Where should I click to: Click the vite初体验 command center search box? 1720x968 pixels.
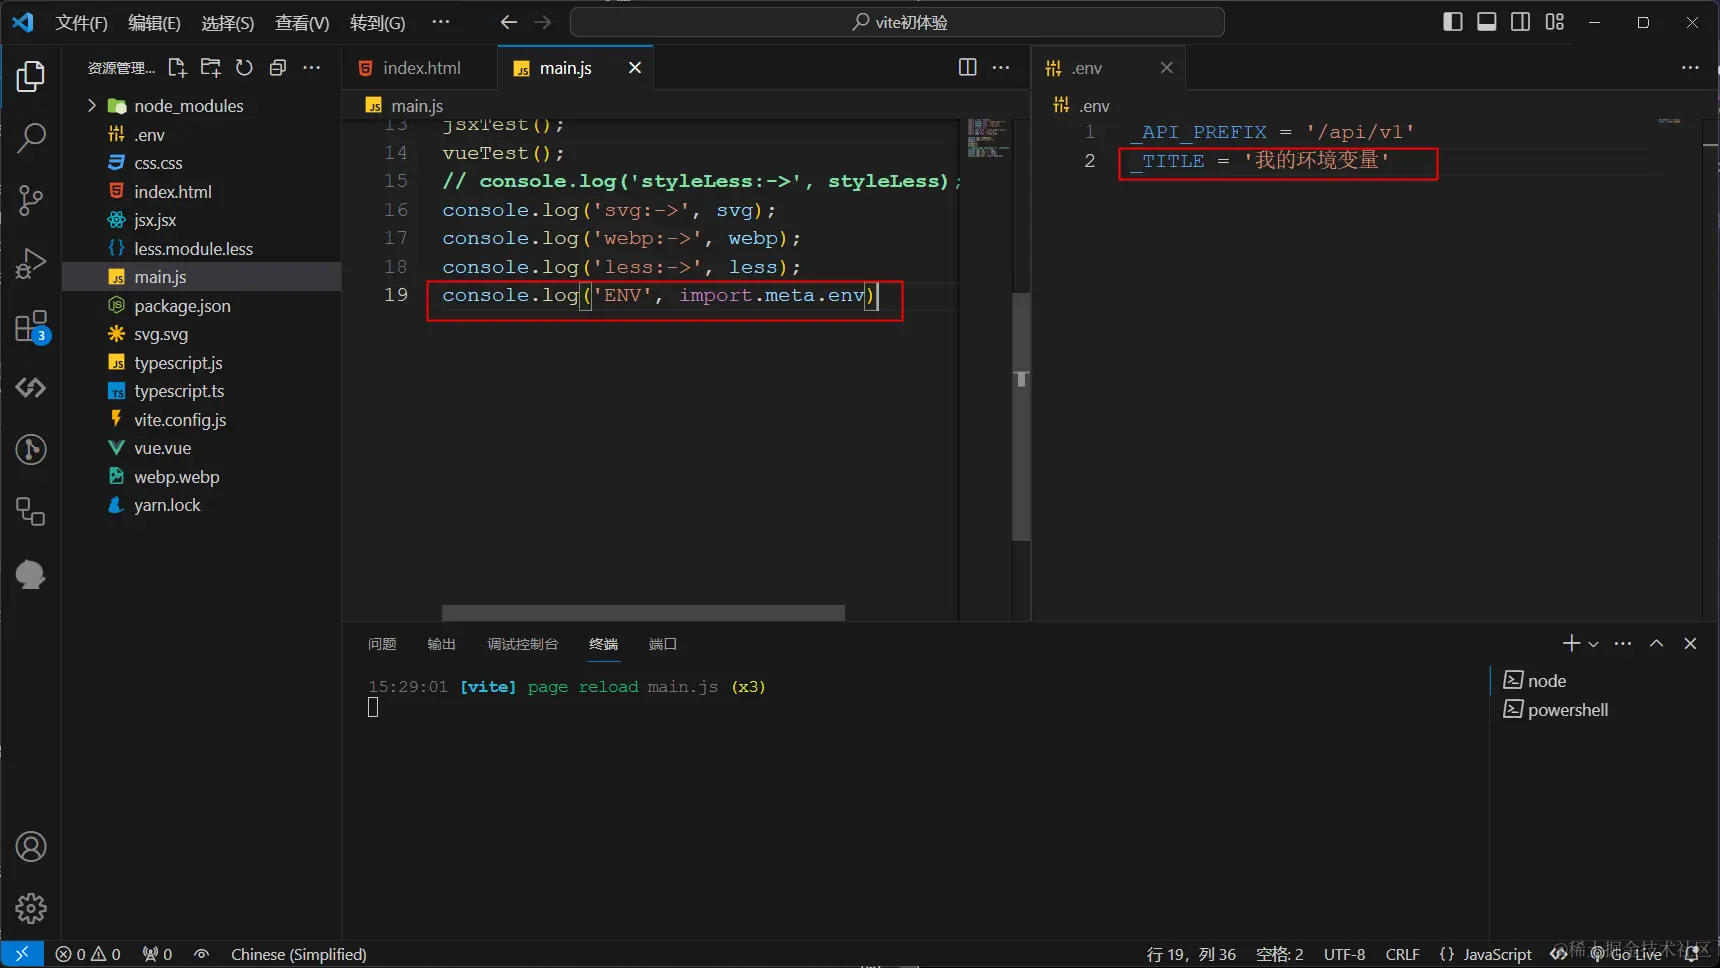pos(897,22)
